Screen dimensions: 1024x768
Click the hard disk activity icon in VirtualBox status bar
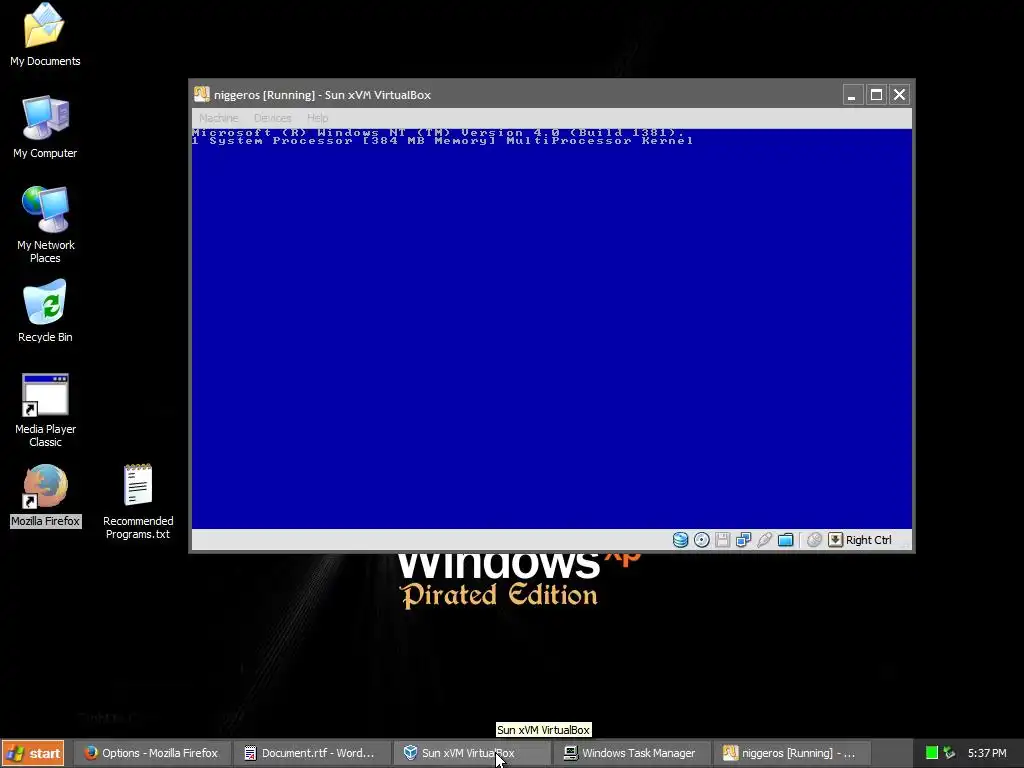coord(680,540)
